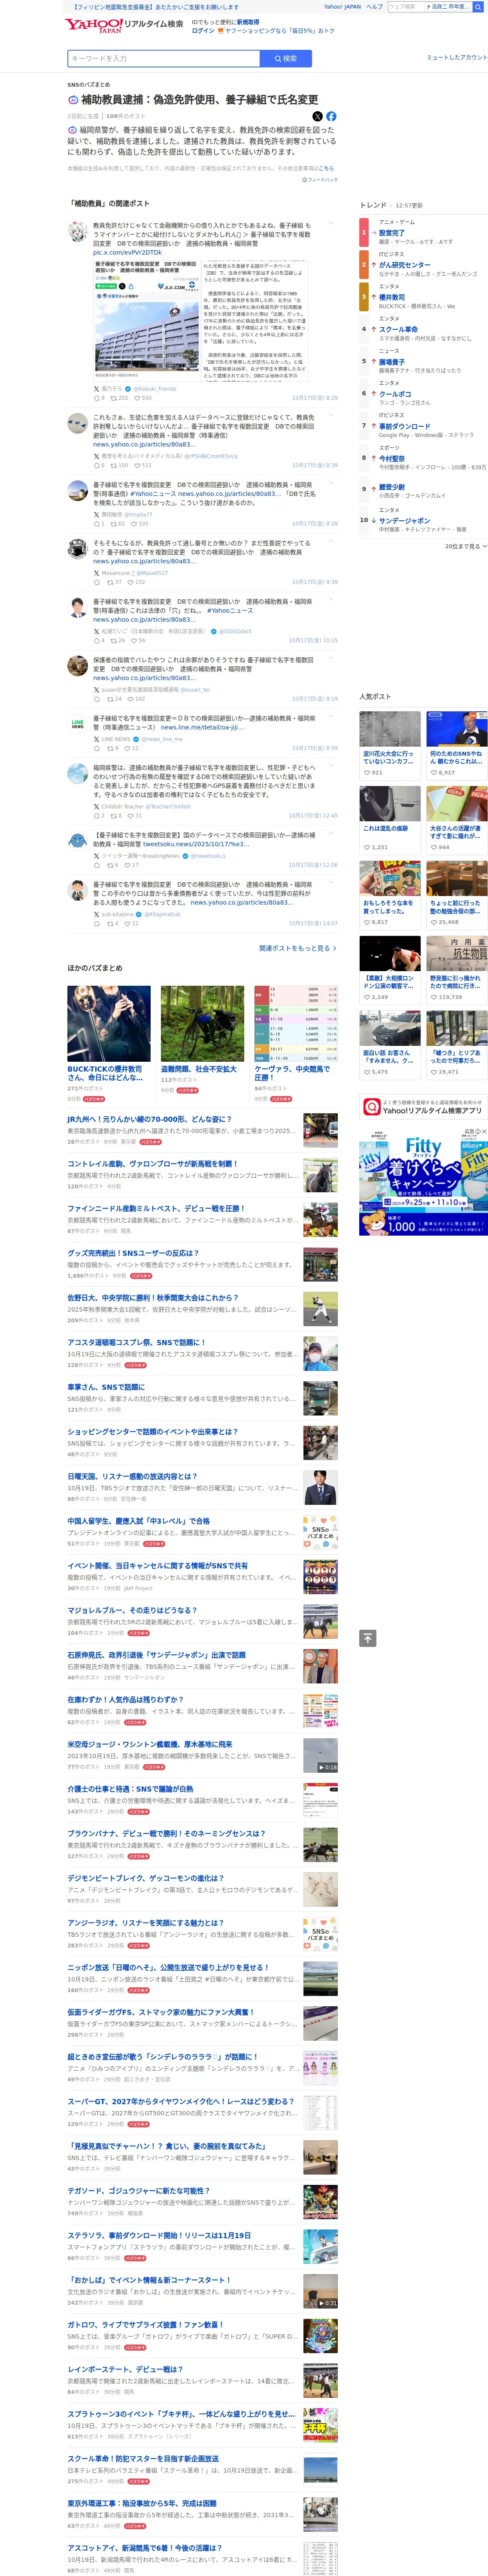
Task: Close the Fitty advertisement
Action: click(484, 1131)
